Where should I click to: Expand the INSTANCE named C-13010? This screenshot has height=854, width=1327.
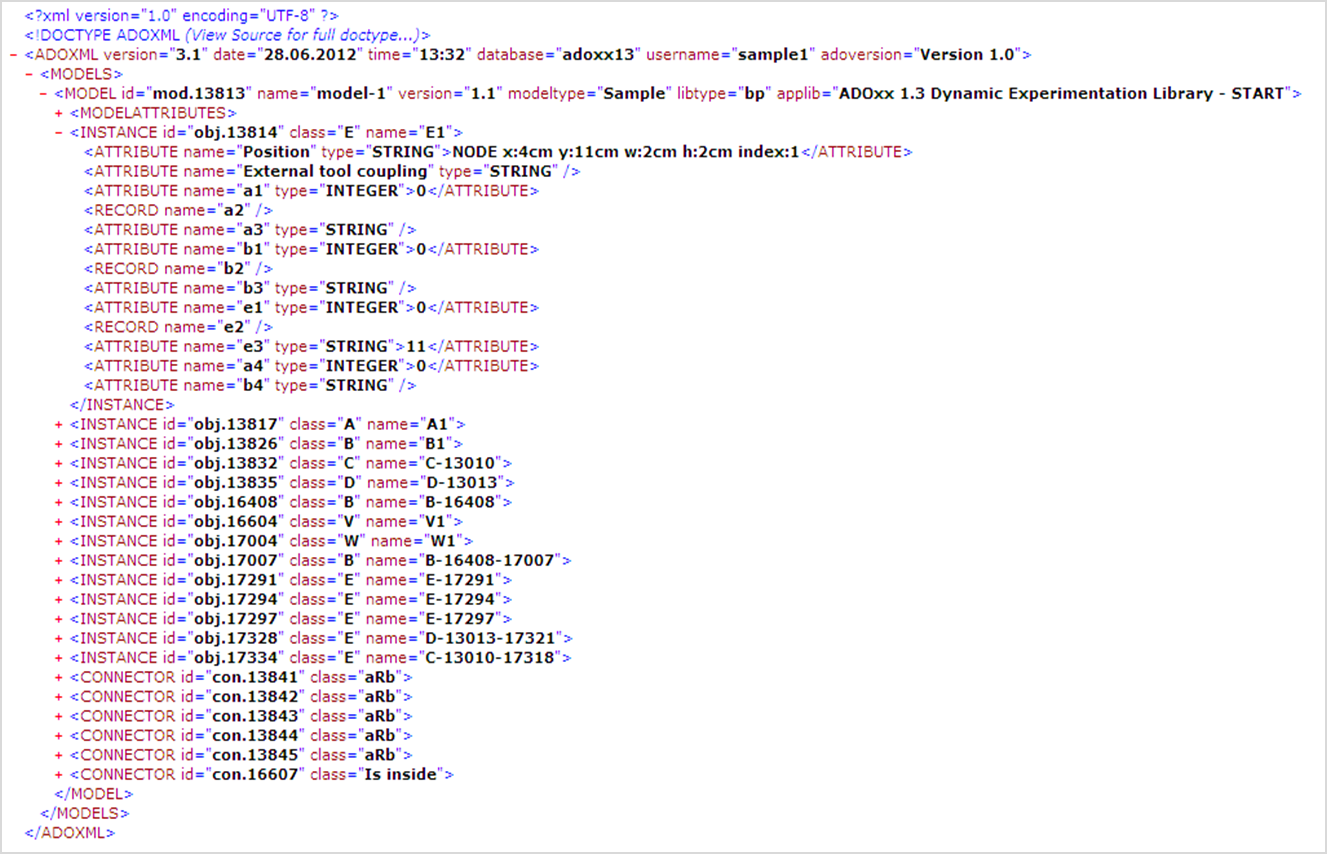coord(56,462)
